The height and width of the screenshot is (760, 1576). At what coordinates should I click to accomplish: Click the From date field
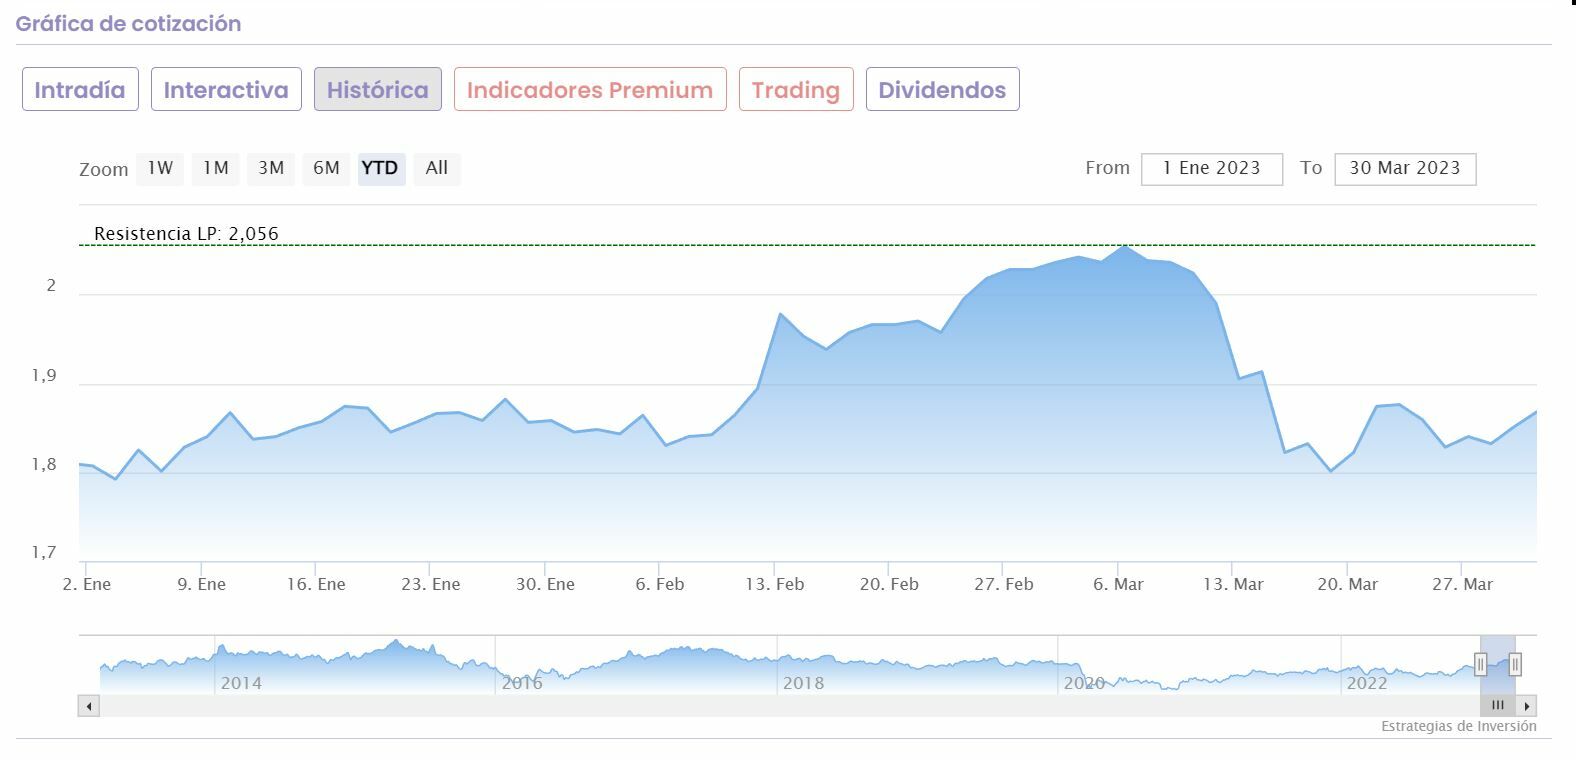1211,168
